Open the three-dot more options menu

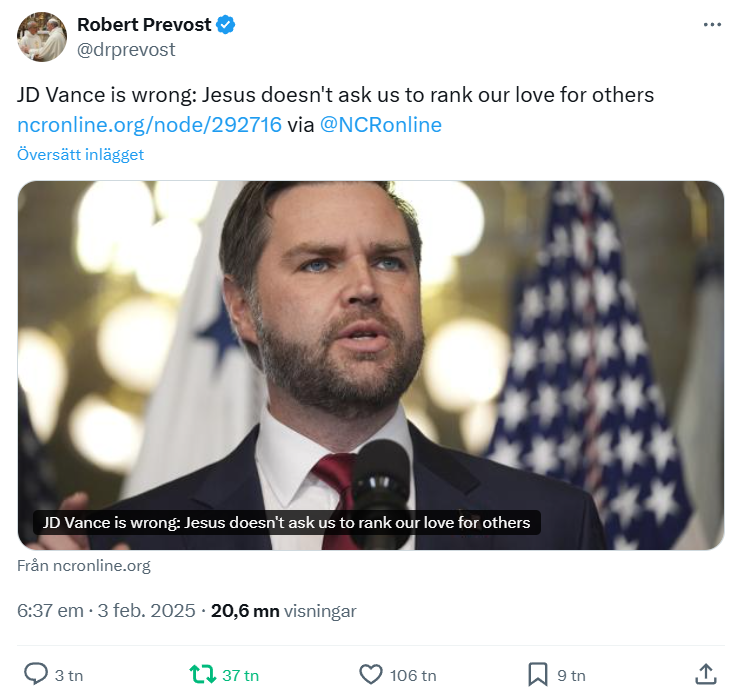(x=711, y=24)
